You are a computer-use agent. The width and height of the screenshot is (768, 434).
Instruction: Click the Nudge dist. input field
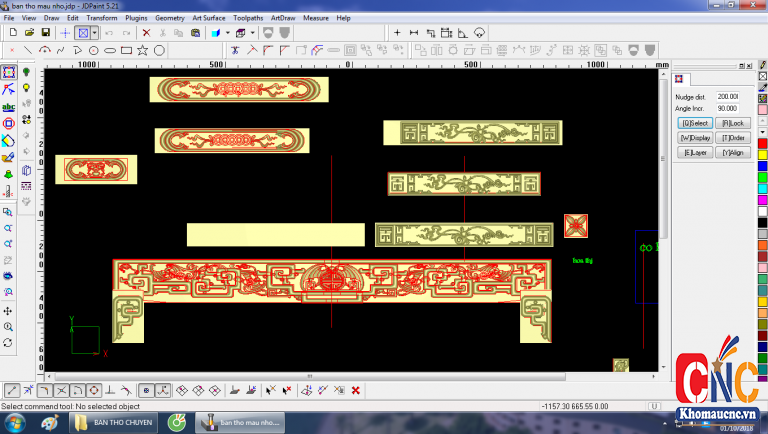click(727, 96)
